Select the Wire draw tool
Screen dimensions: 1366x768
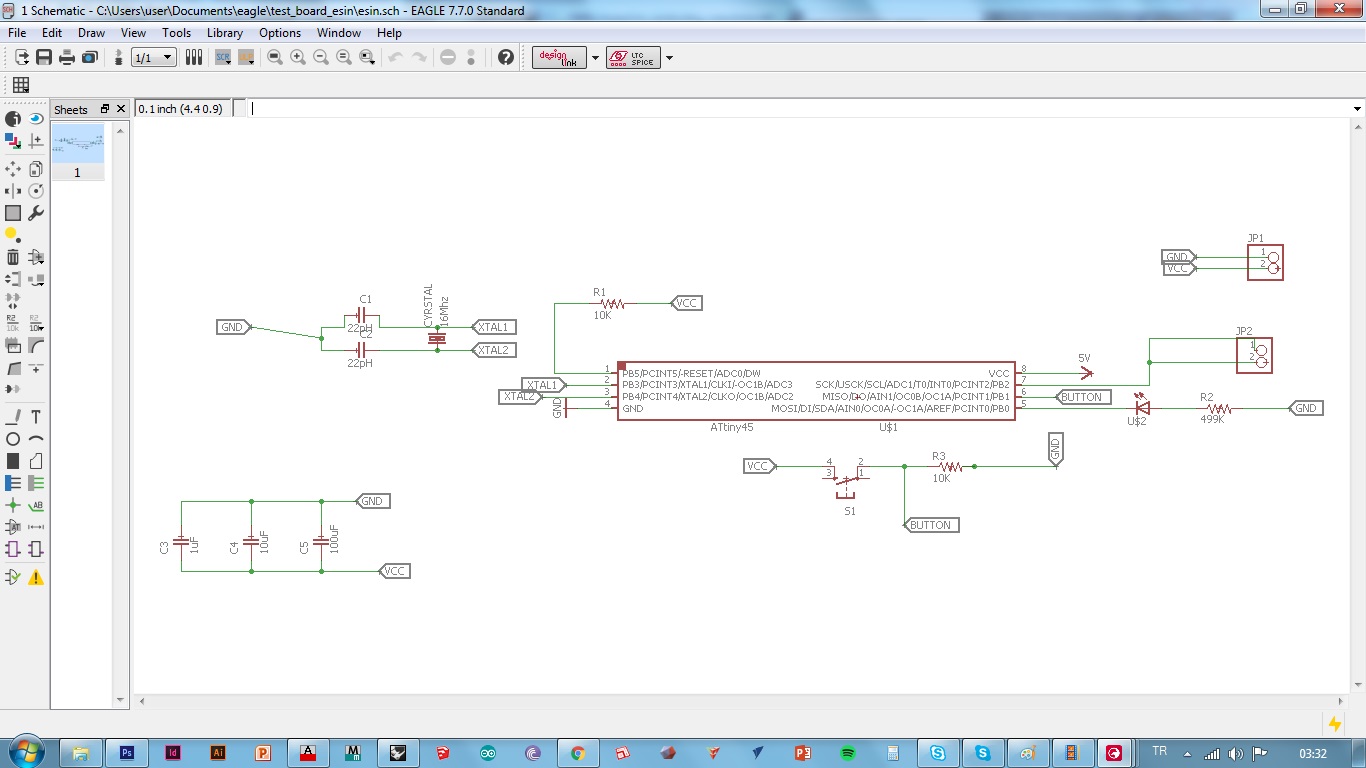click(x=13, y=417)
